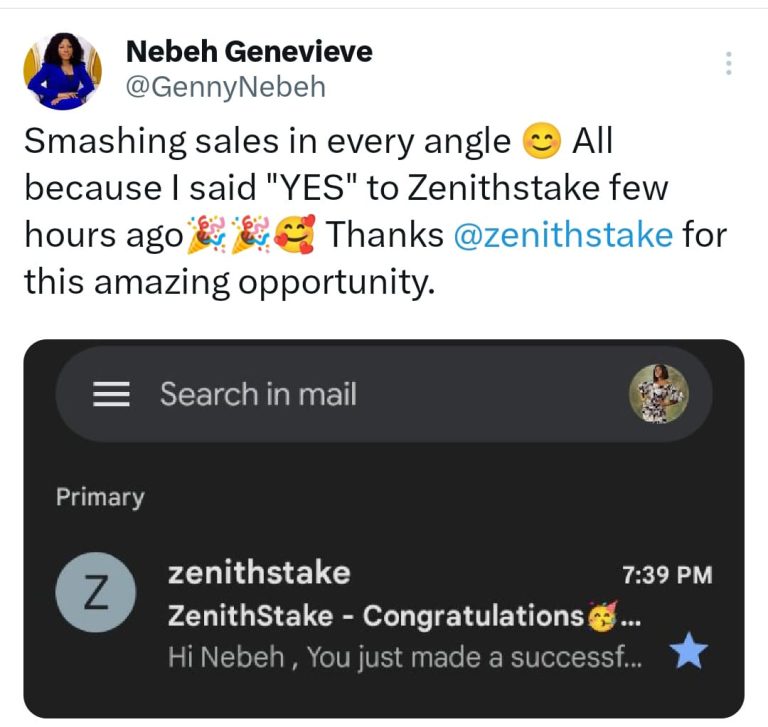Click the party face emoji in email subject

click(x=602, y=615)
